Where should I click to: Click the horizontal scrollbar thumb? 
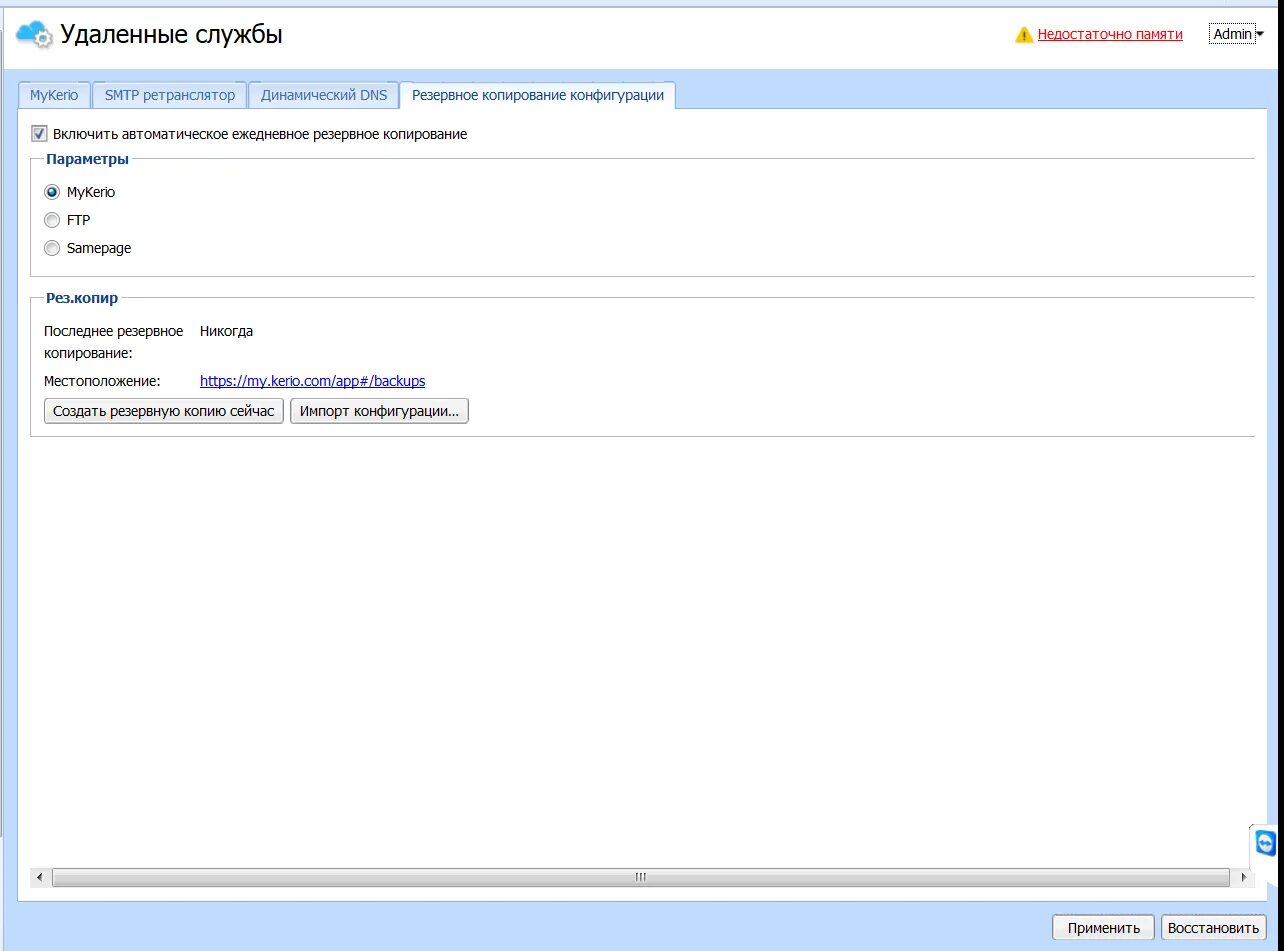(640, 877)
